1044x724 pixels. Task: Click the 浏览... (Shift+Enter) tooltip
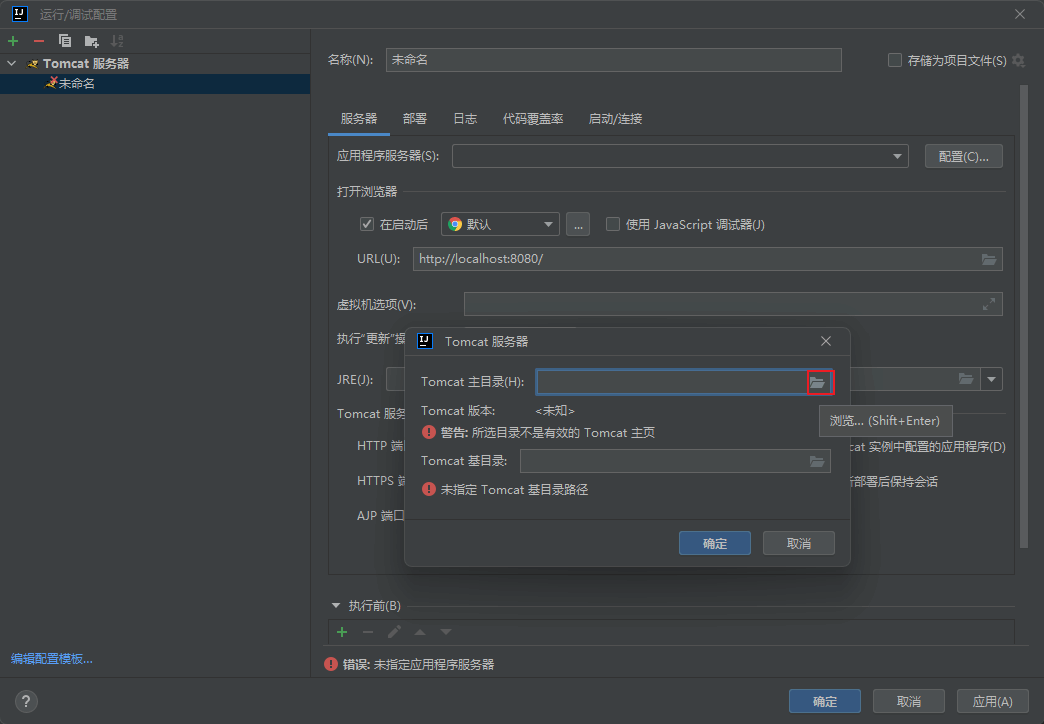pos(886,421)
